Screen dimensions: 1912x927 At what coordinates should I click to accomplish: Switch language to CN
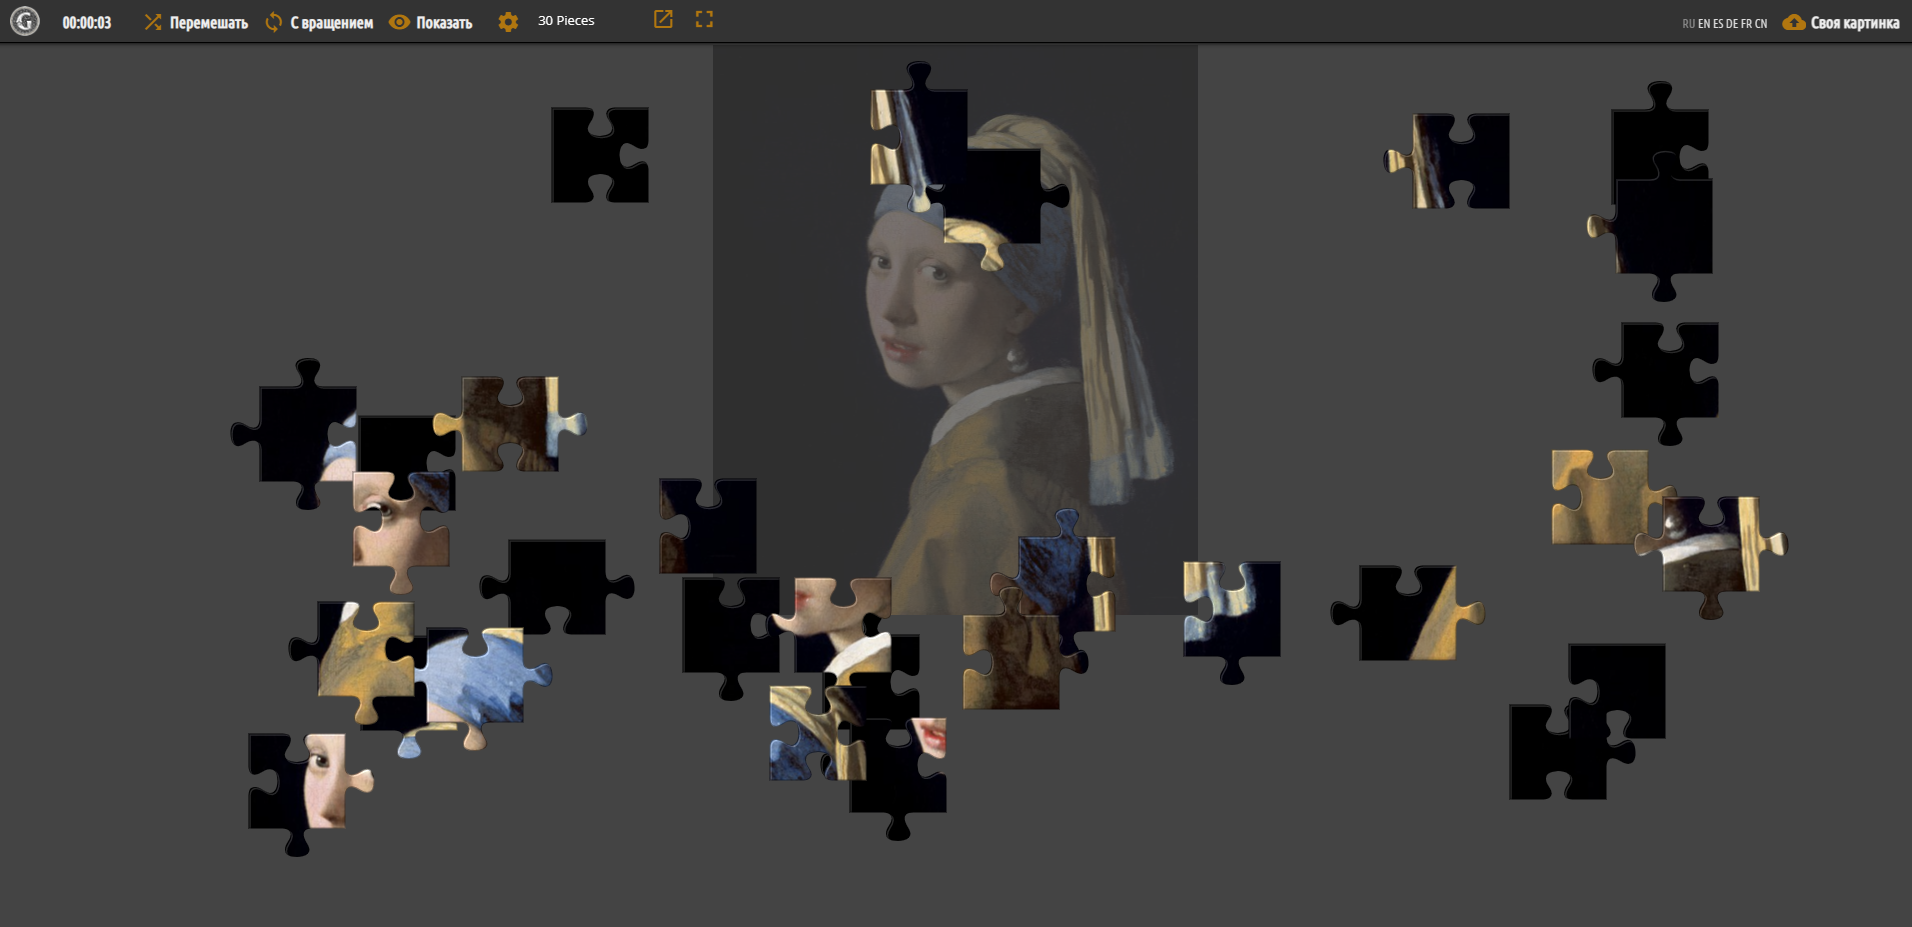[x=1761, y=23]
